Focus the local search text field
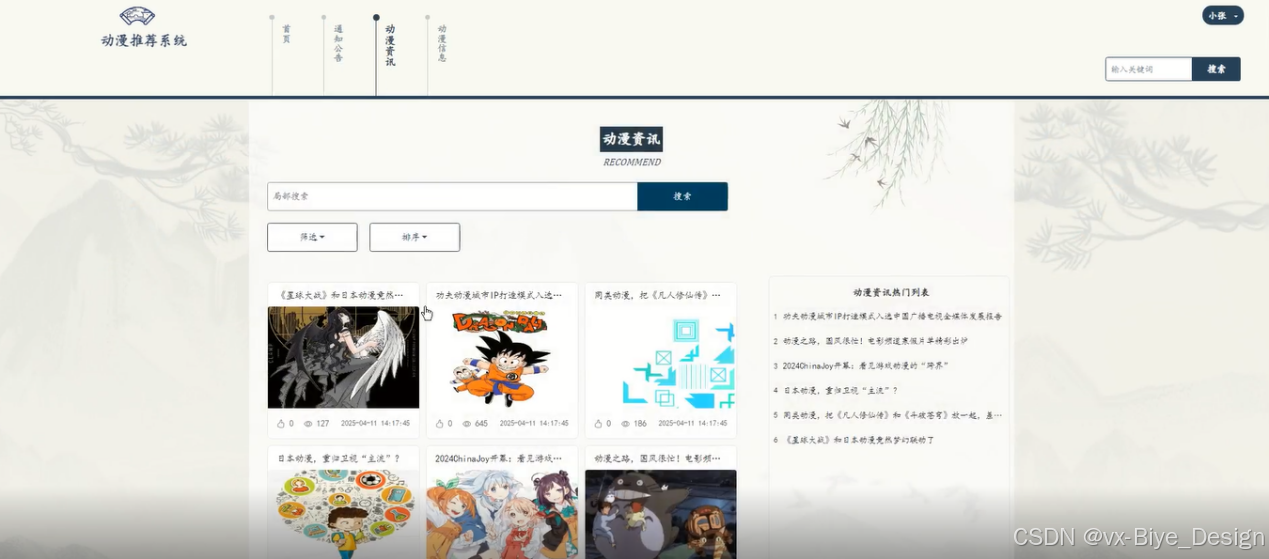1269x559 pixels. (452, 196)
